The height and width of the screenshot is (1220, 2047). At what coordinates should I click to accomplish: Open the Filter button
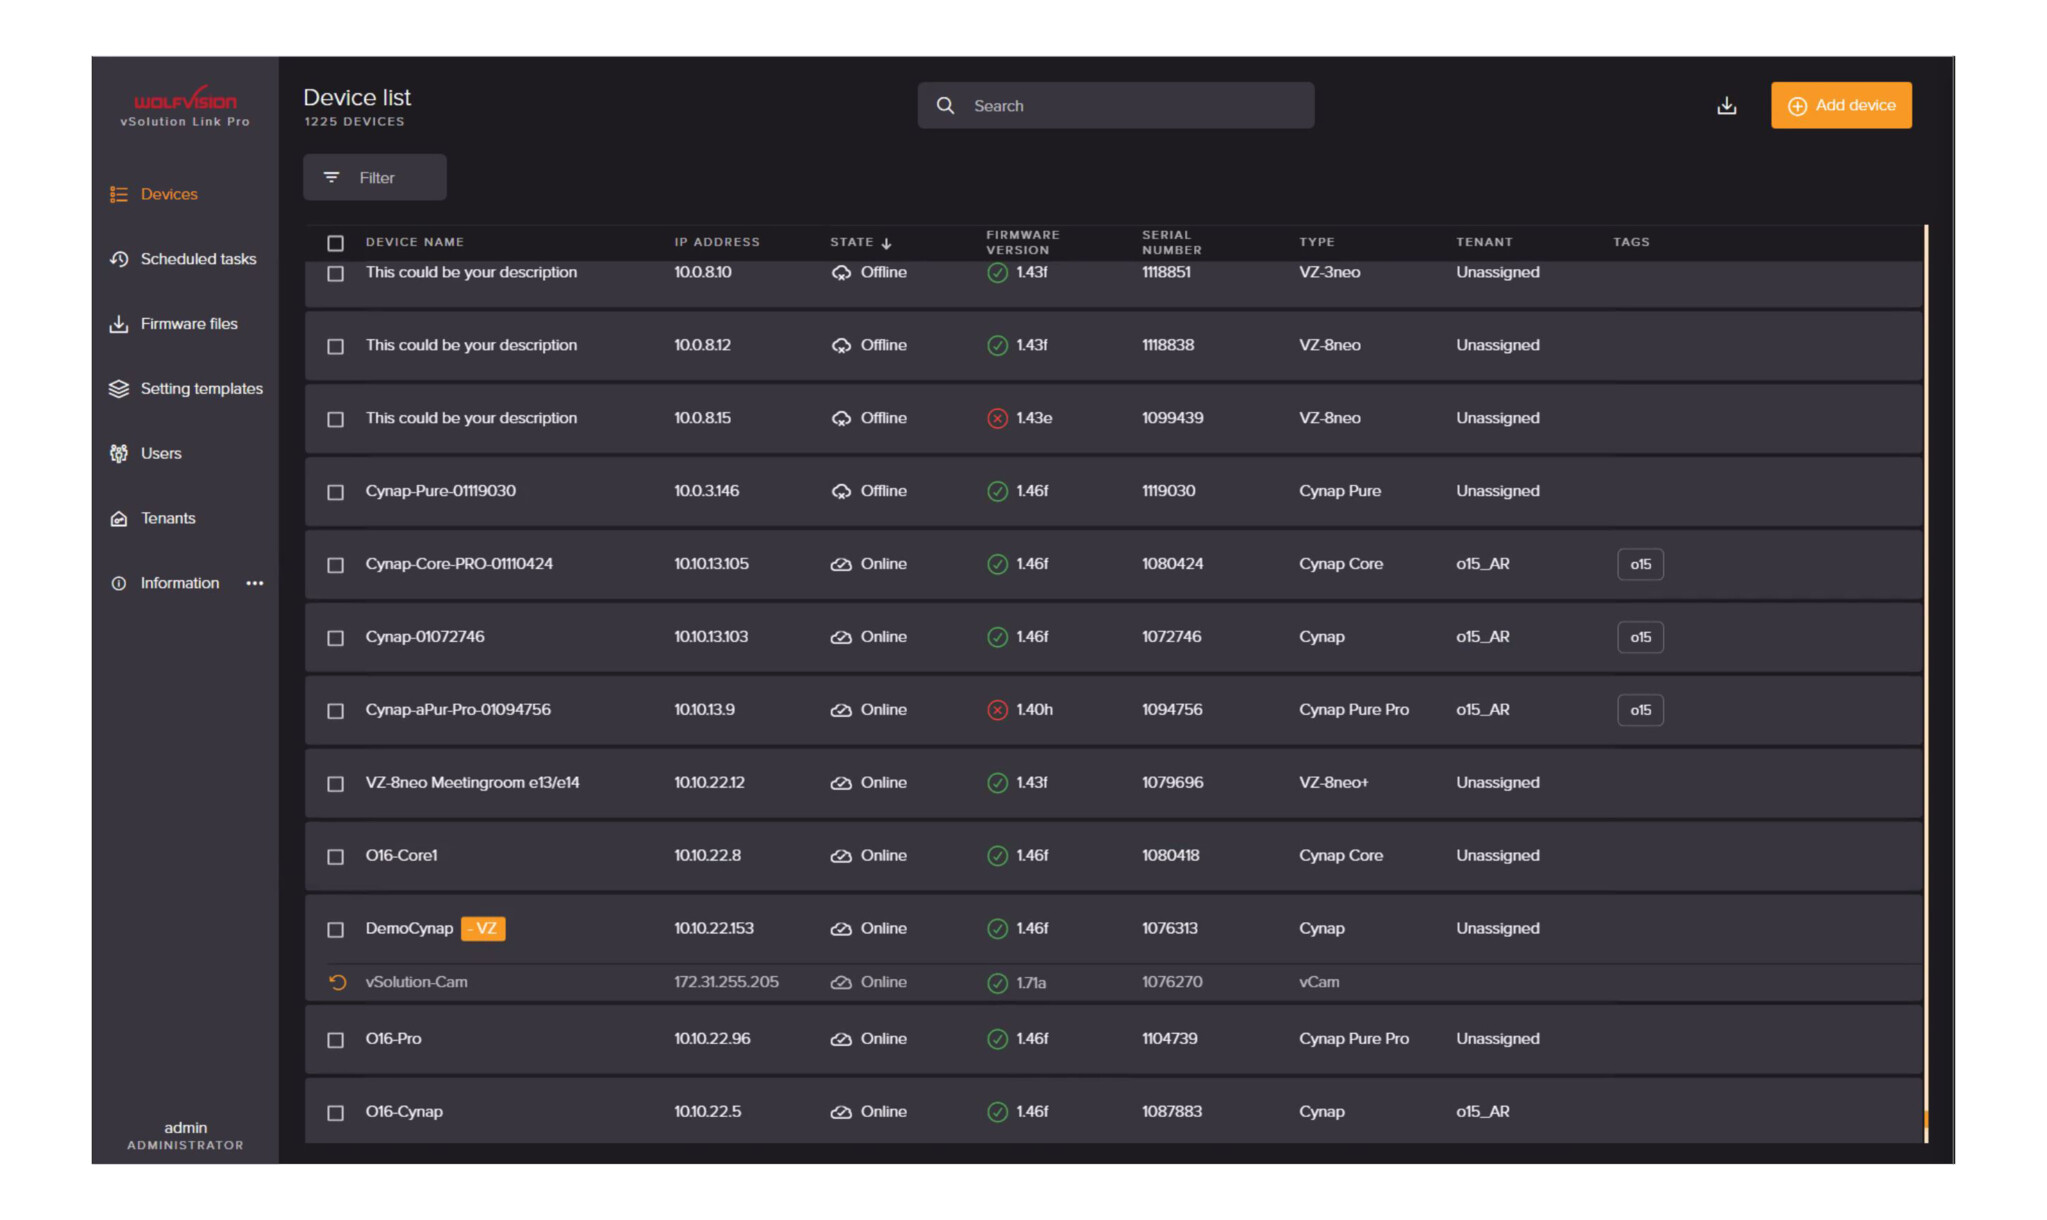click(x=375, y=177)
